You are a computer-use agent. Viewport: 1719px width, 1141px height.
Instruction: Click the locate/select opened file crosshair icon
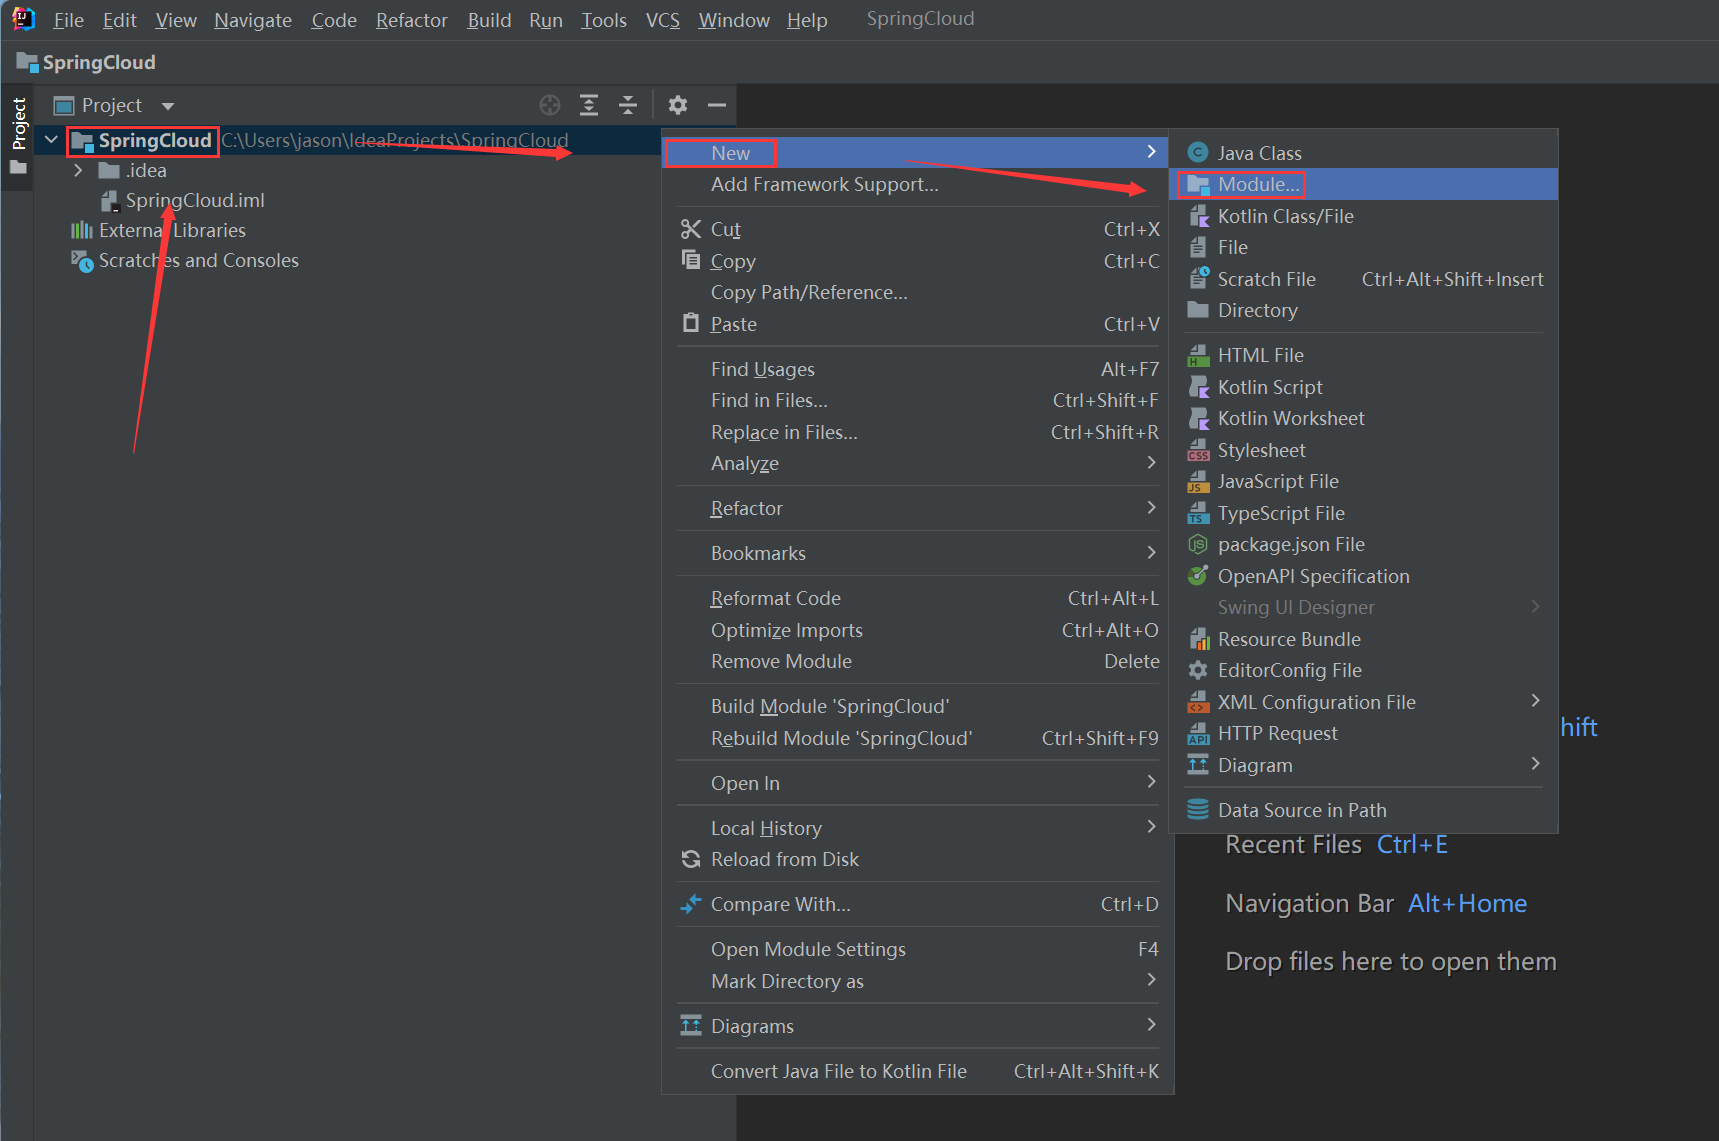(550, 105)
